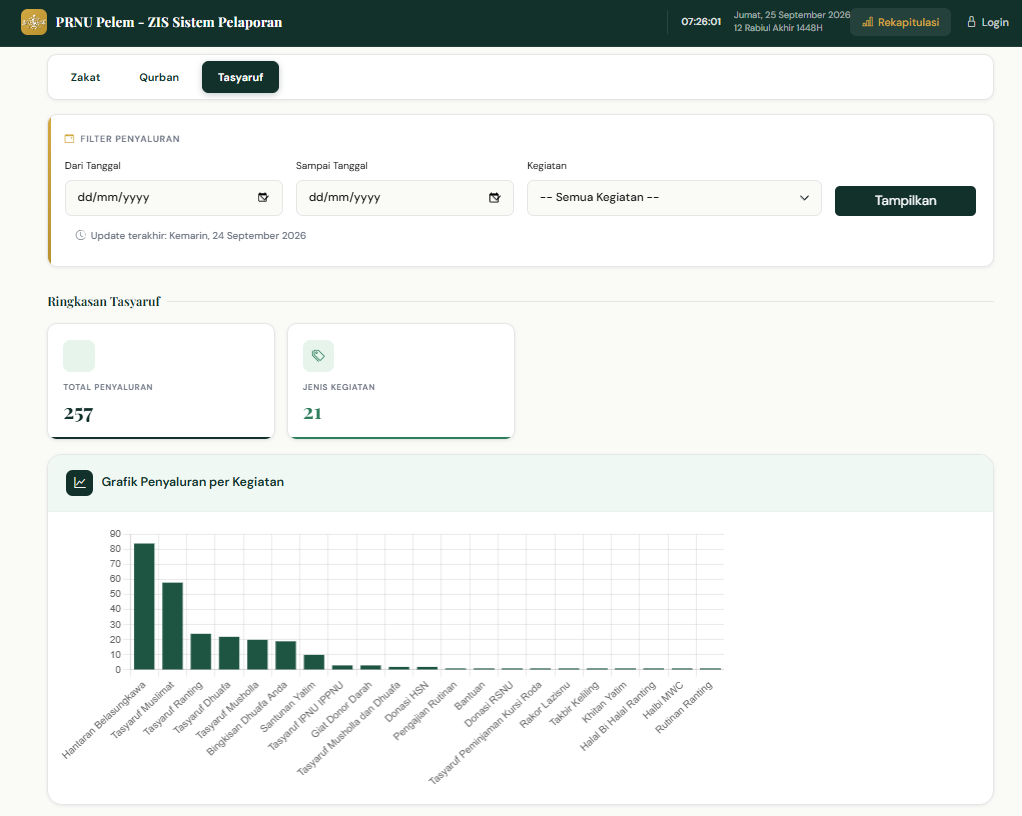Switch to the Zakat tab

[x=85, y=77]
